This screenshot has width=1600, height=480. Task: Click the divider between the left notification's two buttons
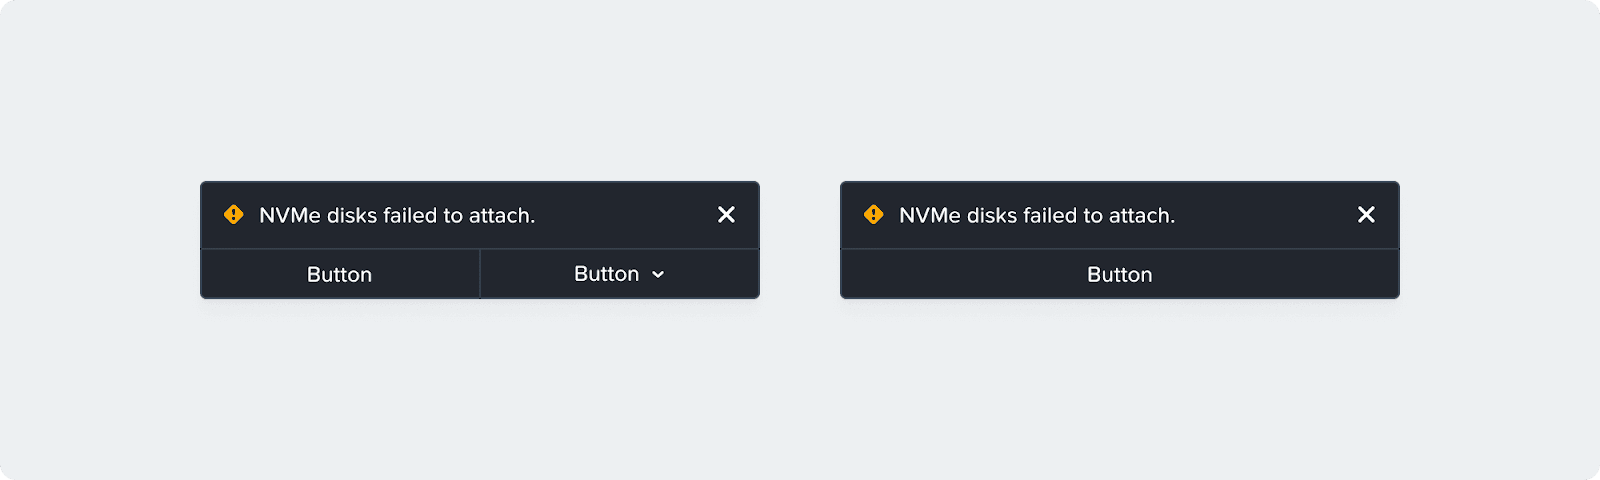[480, 274]
